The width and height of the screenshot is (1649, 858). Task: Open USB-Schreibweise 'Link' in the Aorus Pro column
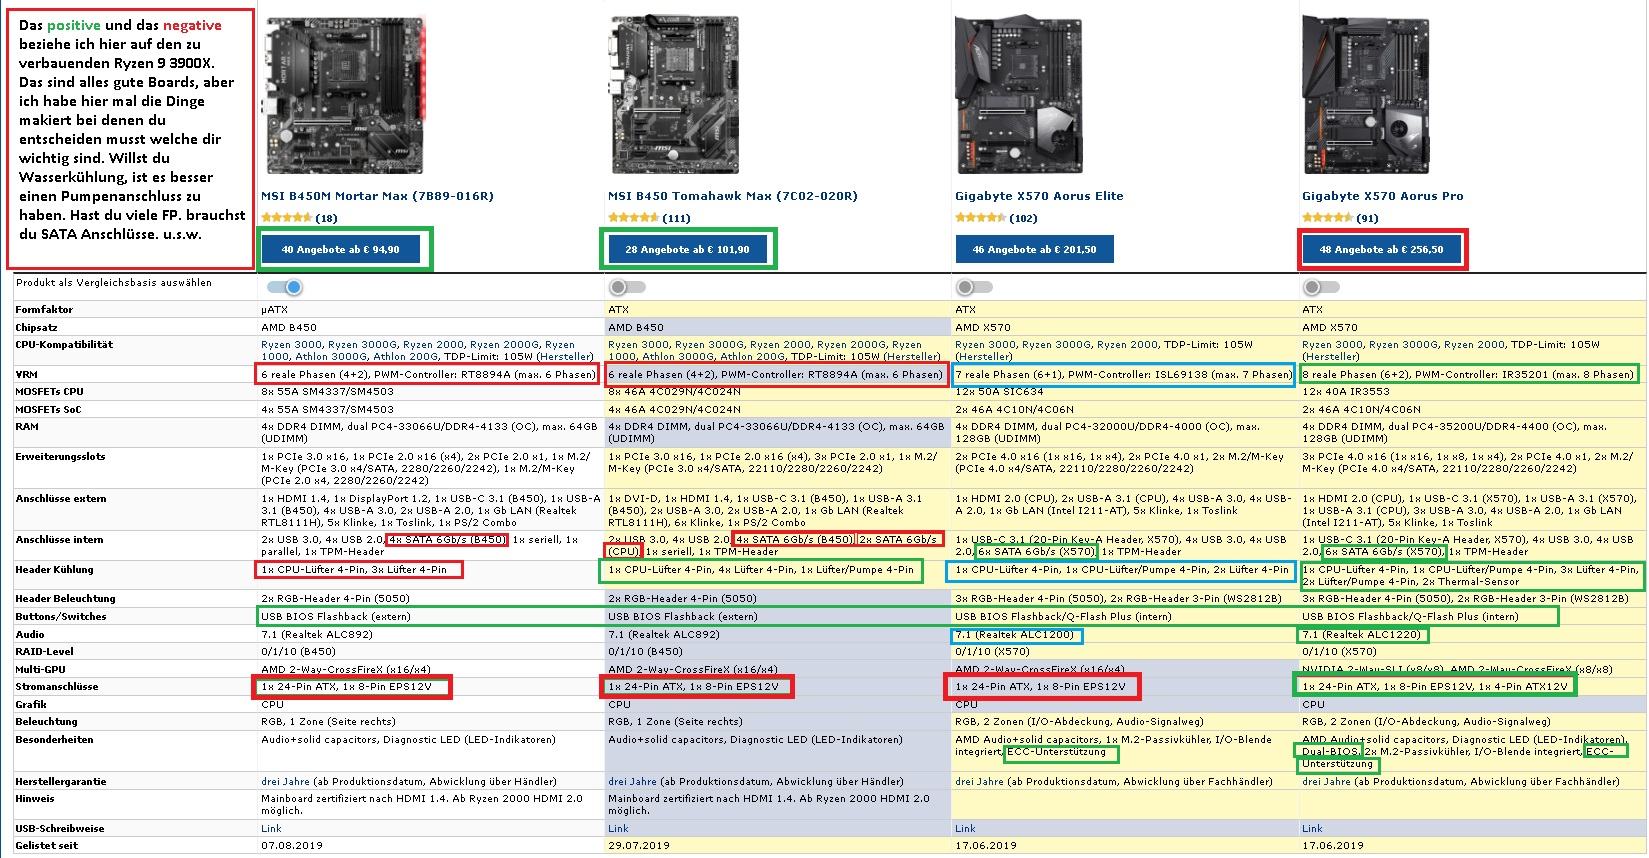coord(1312,829)
